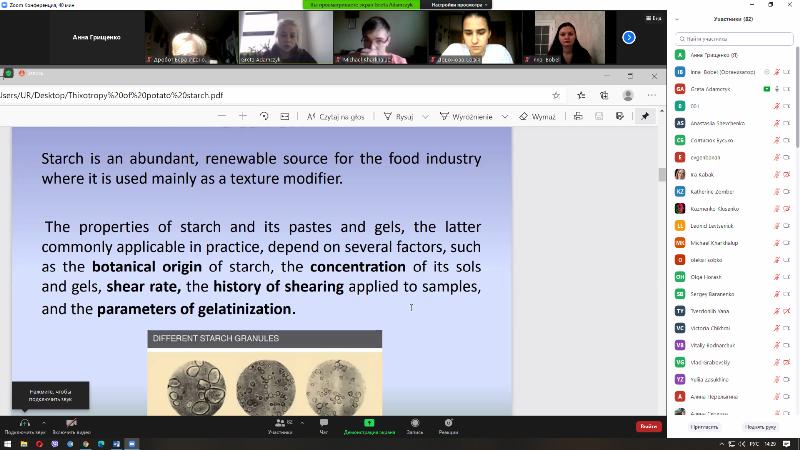Click Raise Hand button in participants panel
Viewport: 800px width, 450px height.
[760, 427]
